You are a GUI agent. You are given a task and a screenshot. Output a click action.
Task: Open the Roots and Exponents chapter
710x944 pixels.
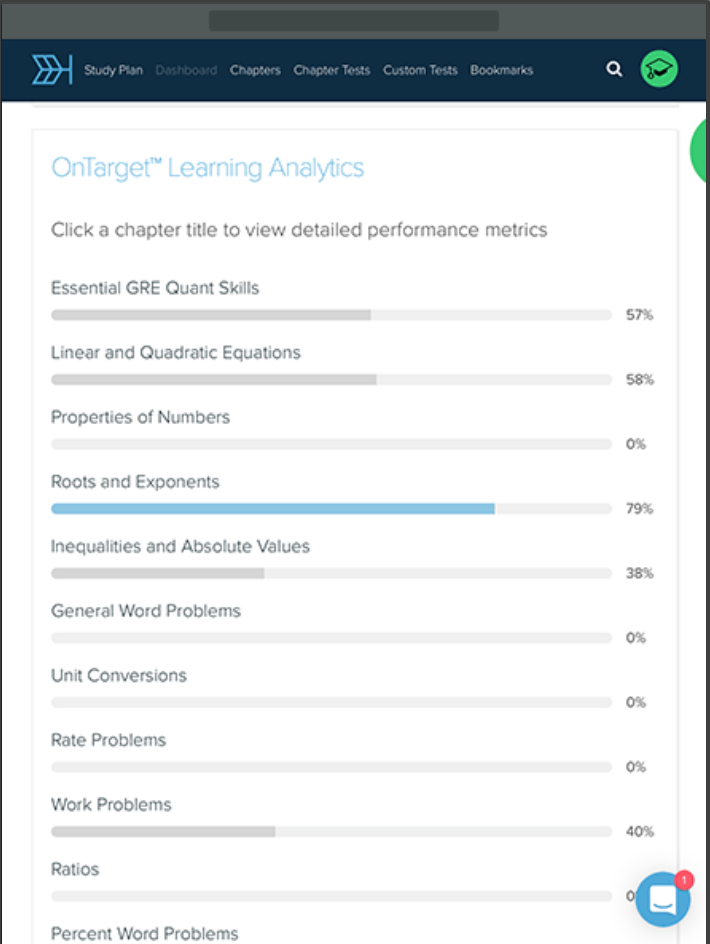[134, 482]
